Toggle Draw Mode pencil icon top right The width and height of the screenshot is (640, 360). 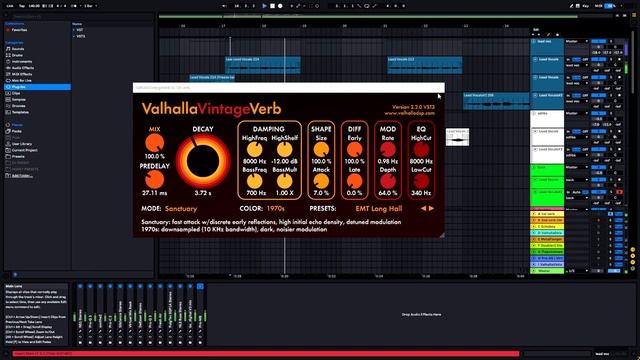[x=571, y=6]
